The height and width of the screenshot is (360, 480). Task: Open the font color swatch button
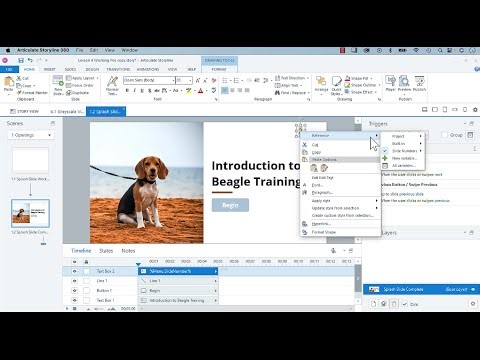(x=200, y=91)
